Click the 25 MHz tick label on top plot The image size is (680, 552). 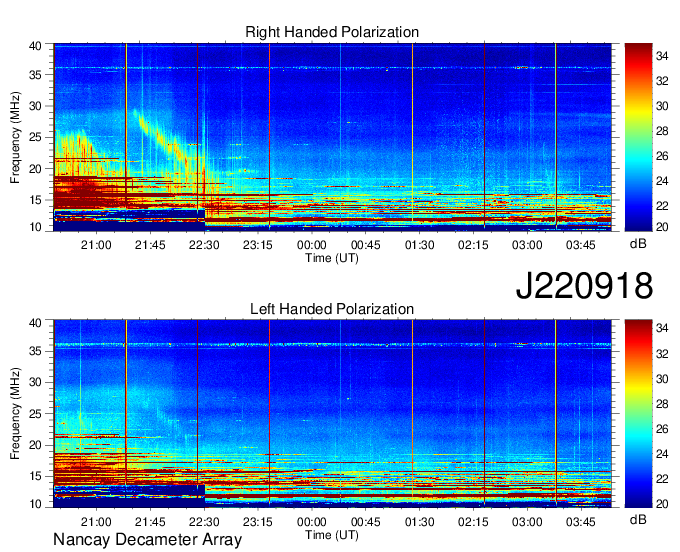[35, 137]
